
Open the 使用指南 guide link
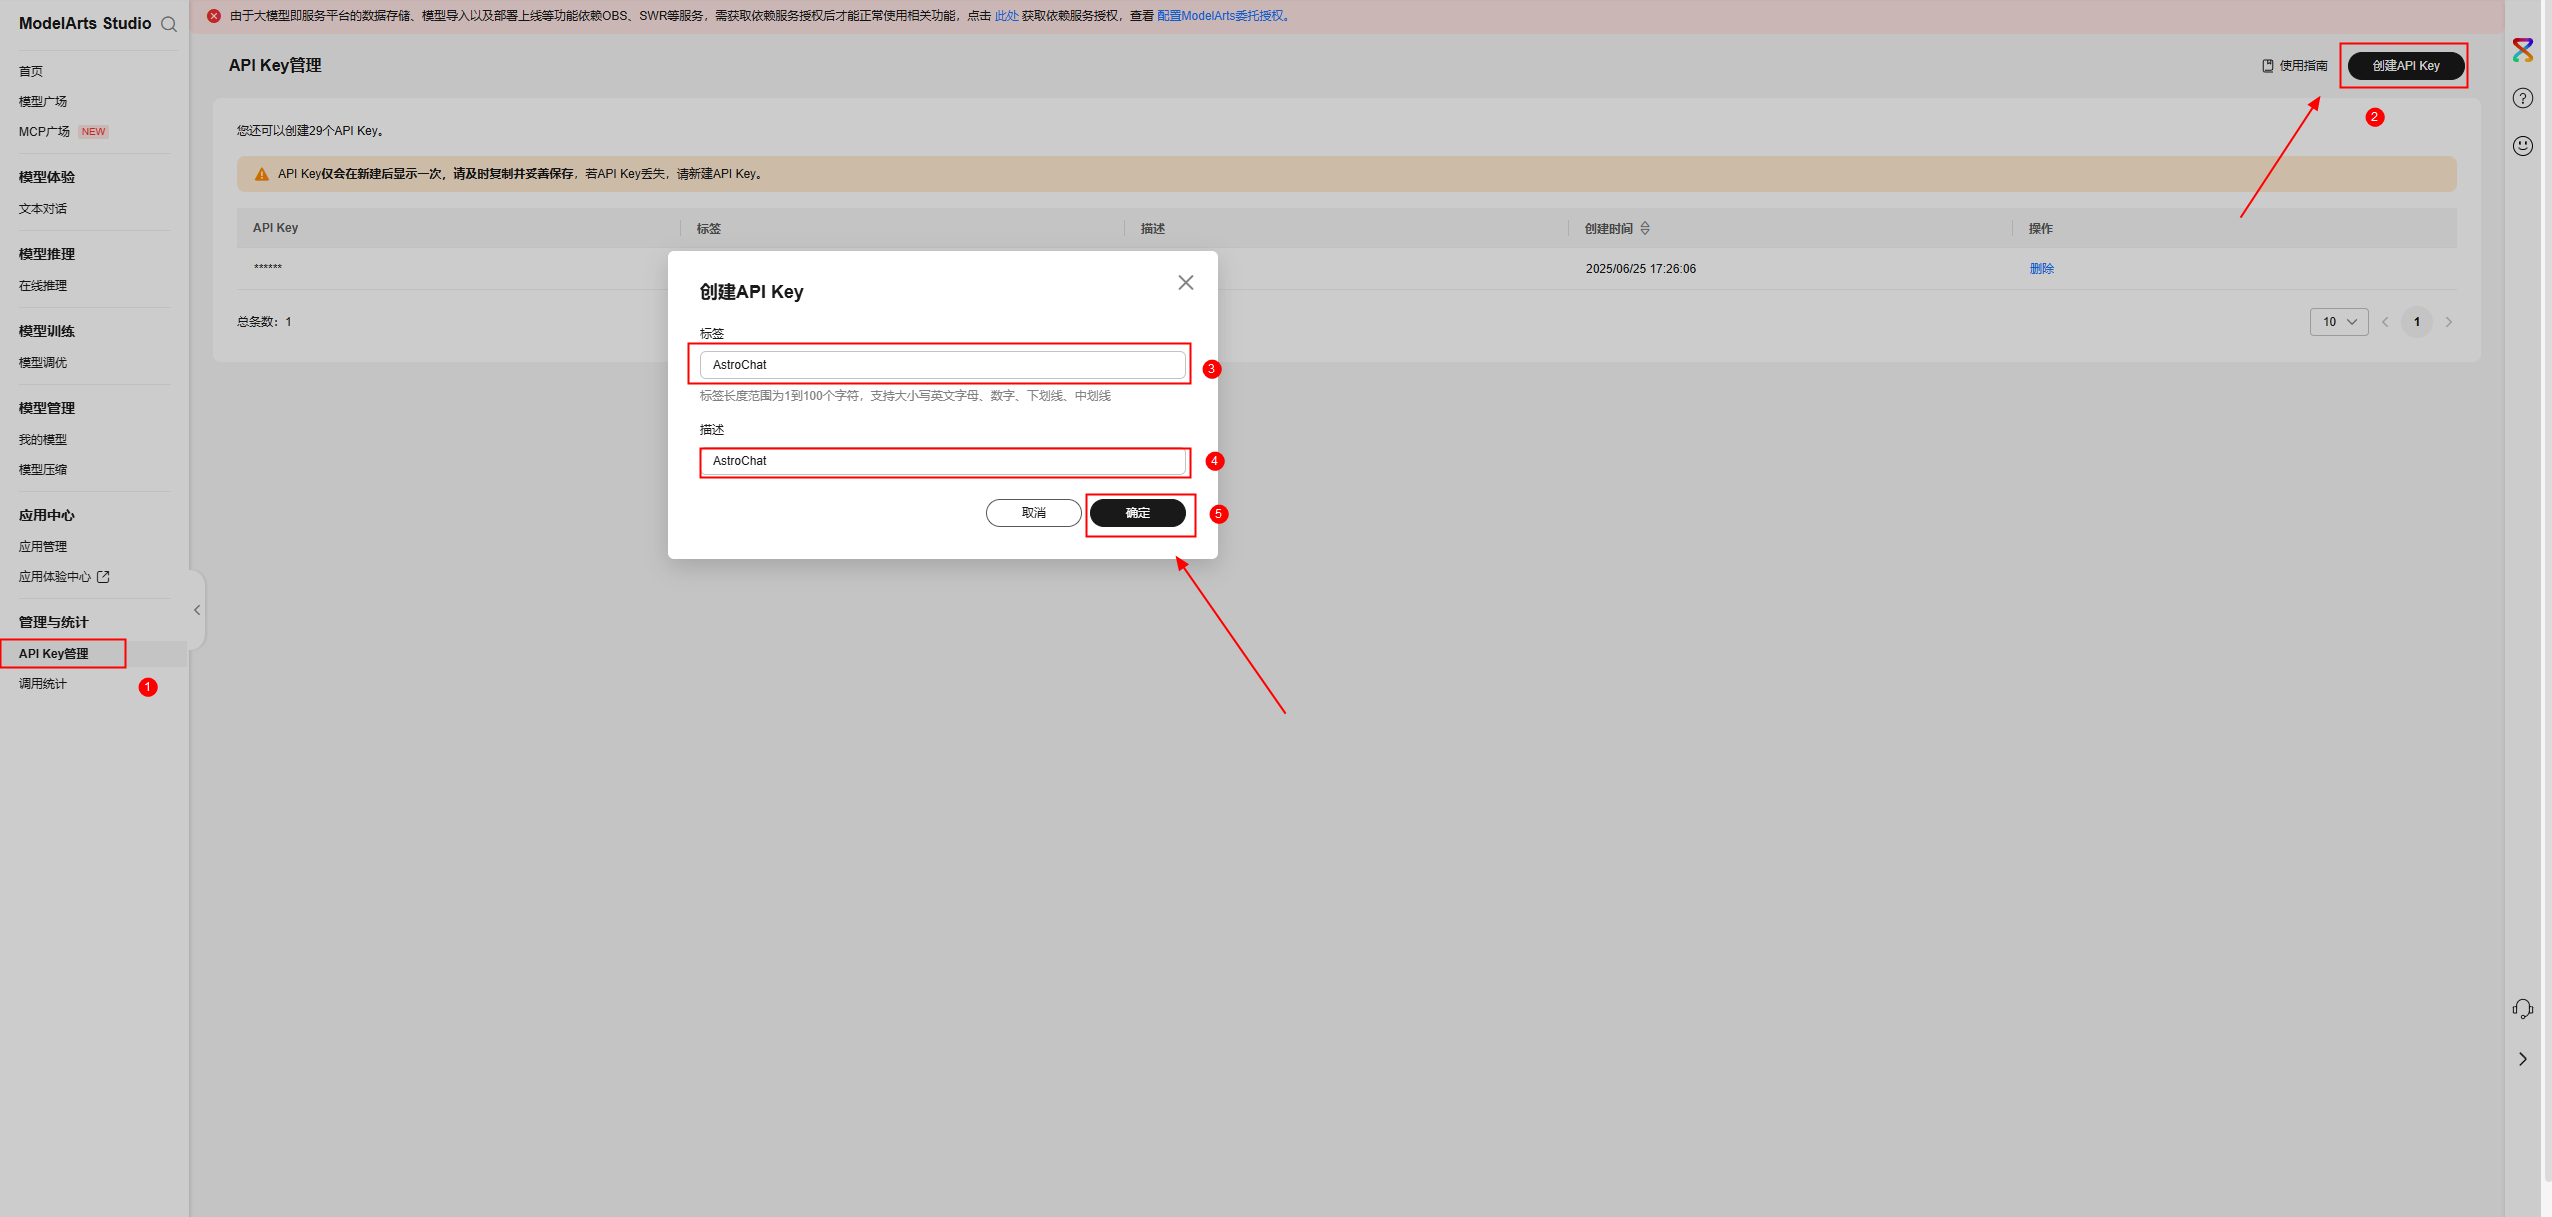[x=2295, y=66]
